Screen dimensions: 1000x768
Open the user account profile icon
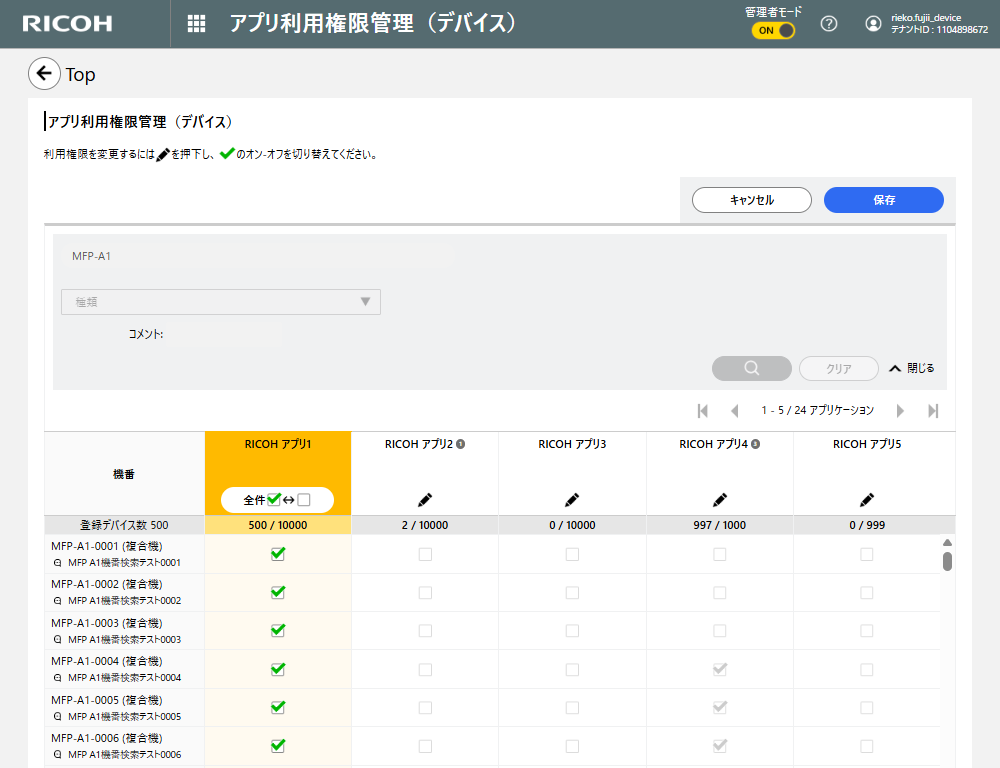[874, 24]
